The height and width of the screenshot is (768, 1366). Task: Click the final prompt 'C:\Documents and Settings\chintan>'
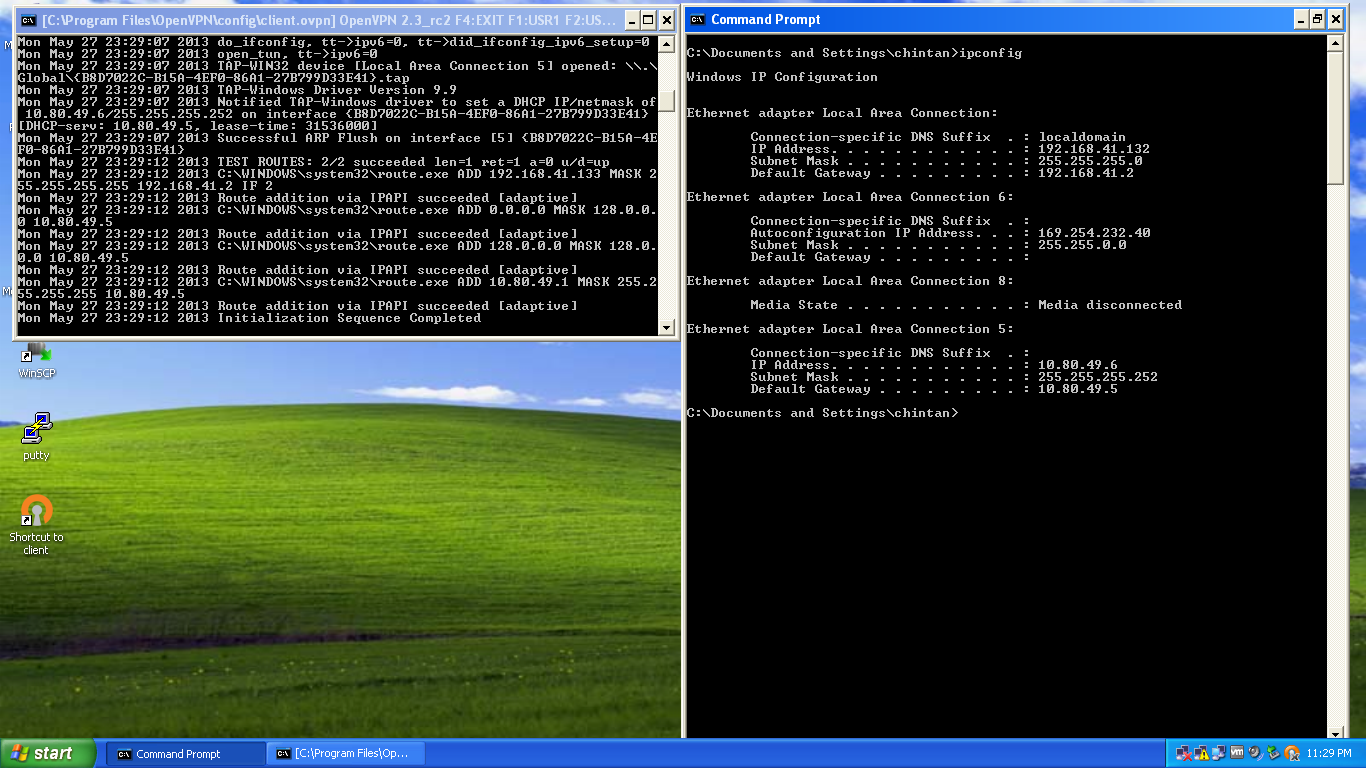pos(822,413)
